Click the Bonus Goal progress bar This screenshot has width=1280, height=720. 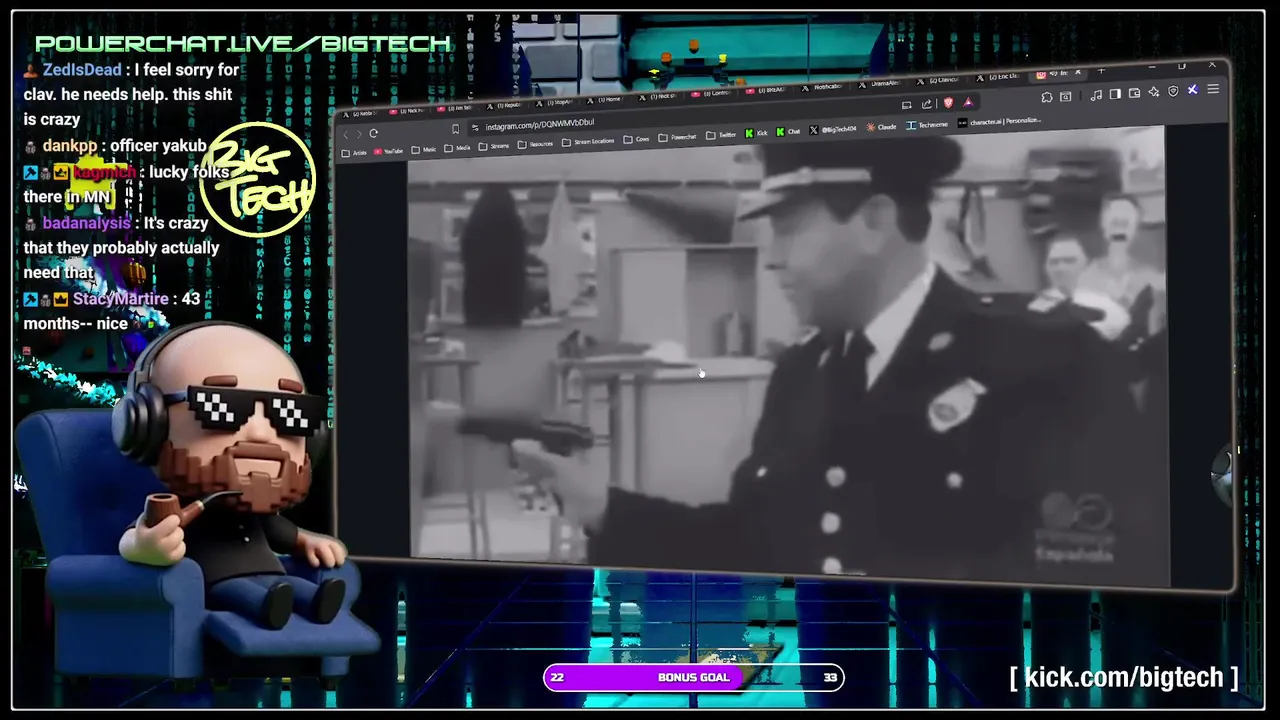tap(693, 677)
